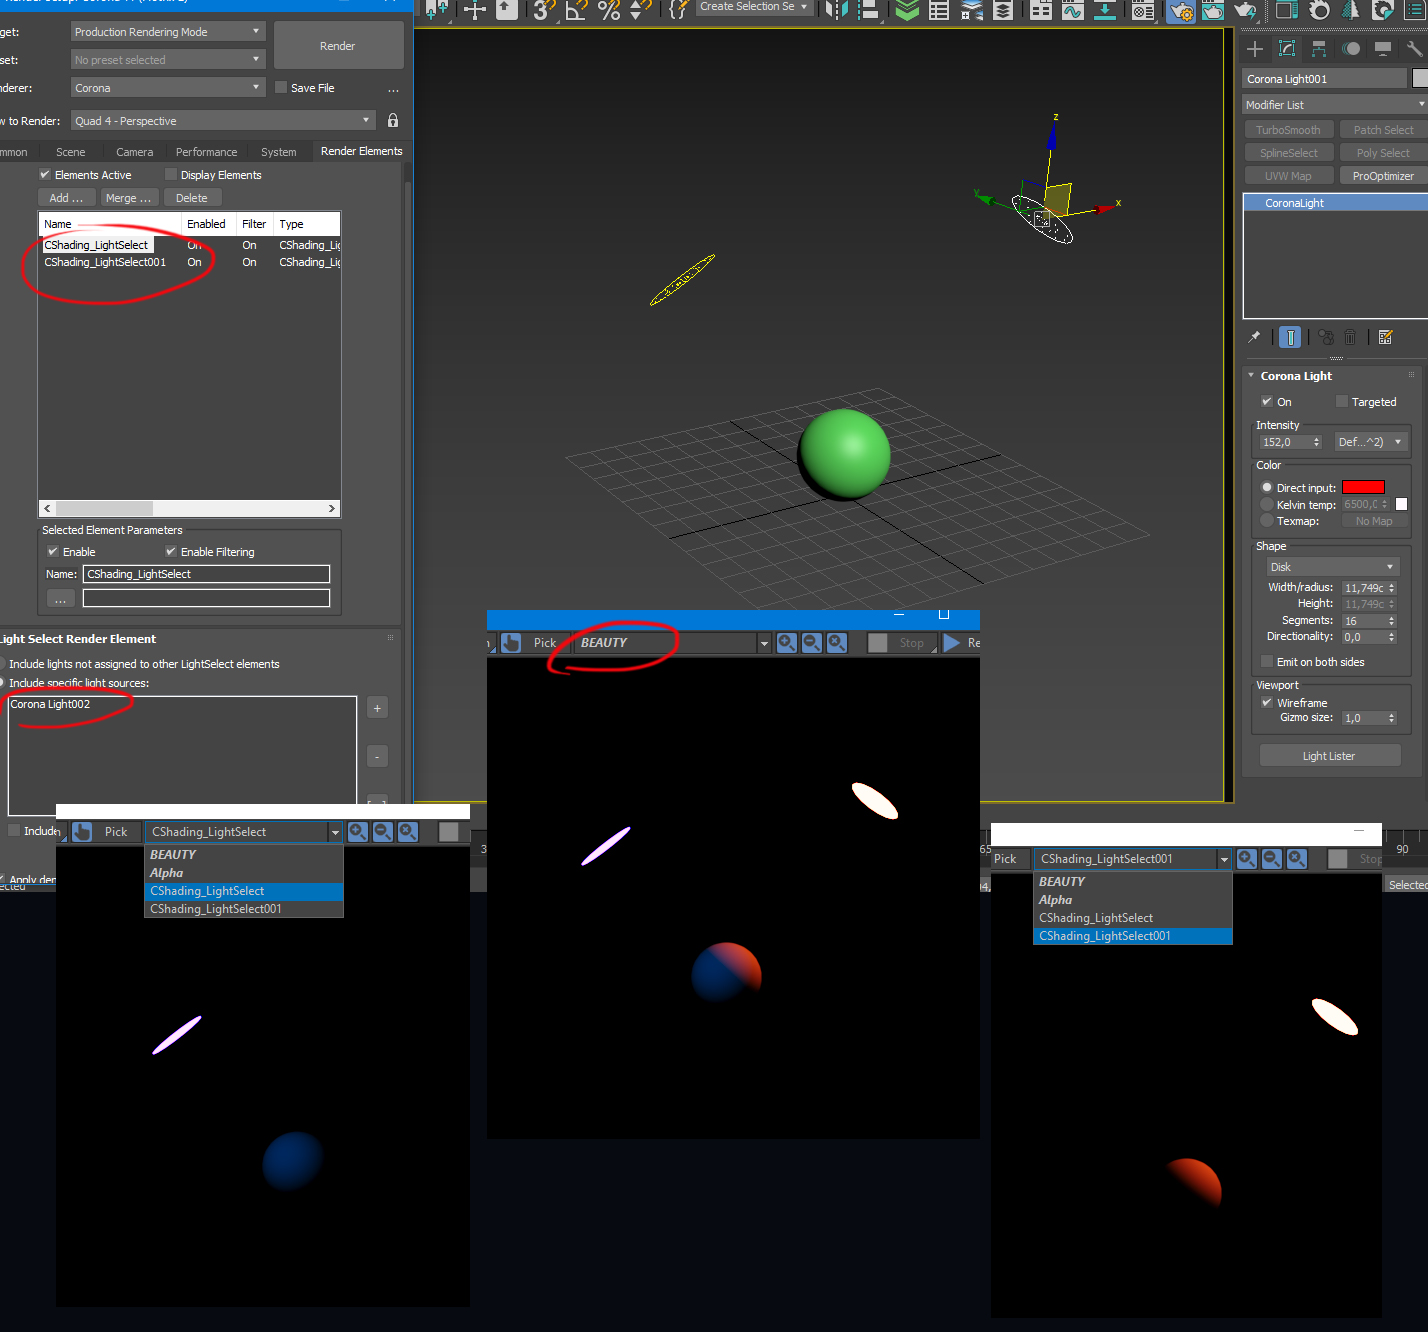Open the Mirror tool
This screenshot has width=1428, height=1332.
click(836, 11)
